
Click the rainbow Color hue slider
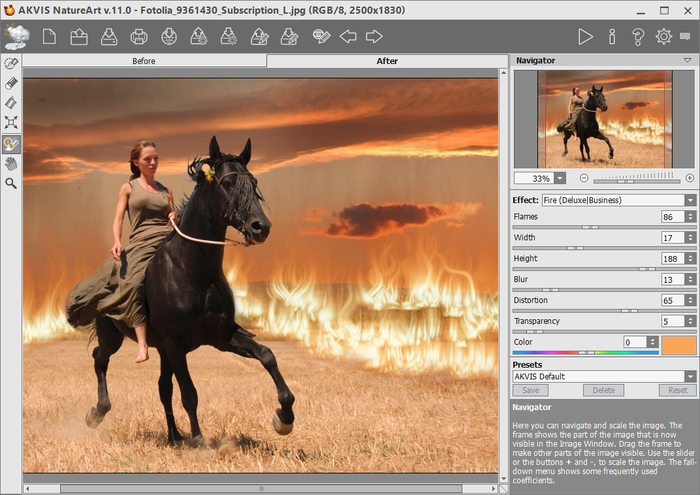point(585,353)
